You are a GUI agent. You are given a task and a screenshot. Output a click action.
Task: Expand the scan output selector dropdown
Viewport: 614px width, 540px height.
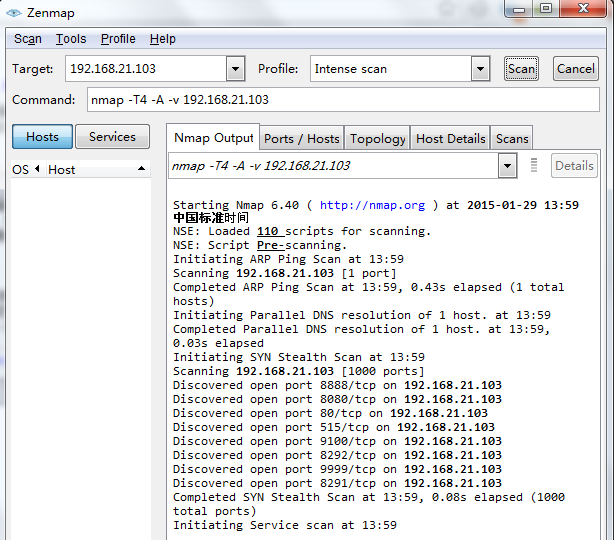click(x=507, y=166)
